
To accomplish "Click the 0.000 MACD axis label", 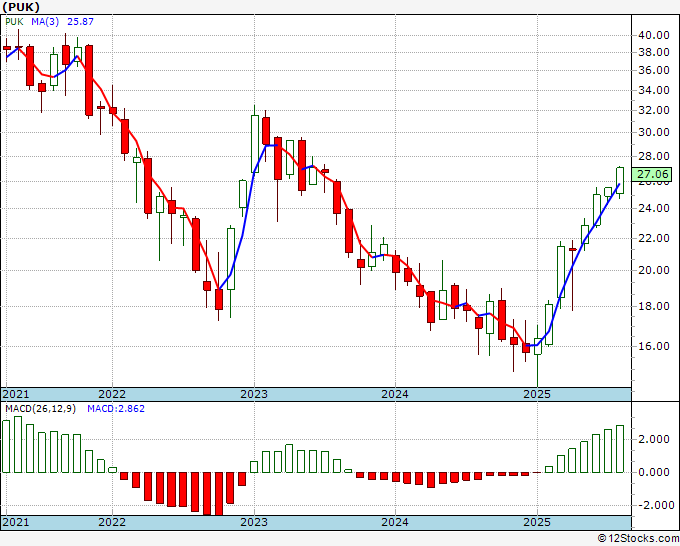I will (x=654, y=472).
